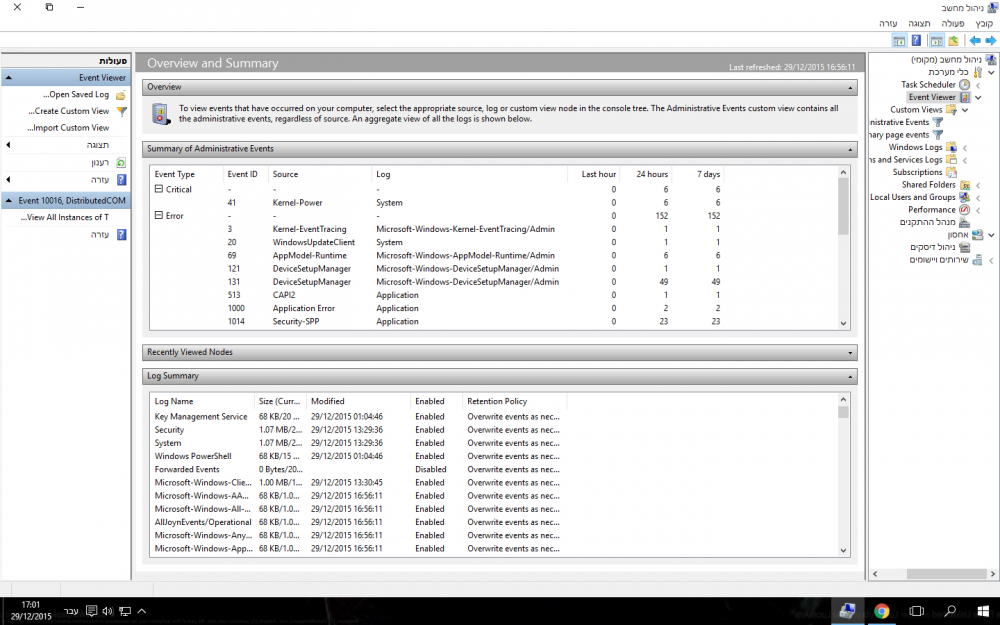This screenshot has height=625, width=1000.
Task: Select the Windows PowerShell log row
Action: (358, 456)
